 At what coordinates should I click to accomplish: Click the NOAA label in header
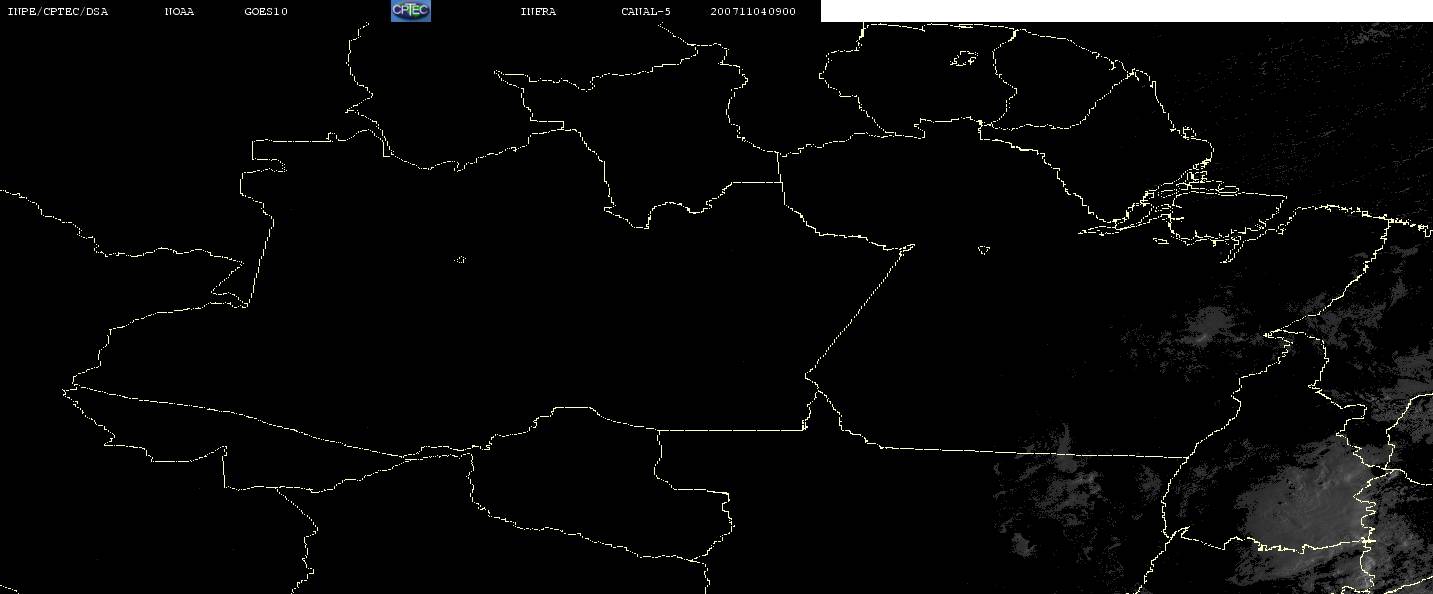click(x=179, y=12)
